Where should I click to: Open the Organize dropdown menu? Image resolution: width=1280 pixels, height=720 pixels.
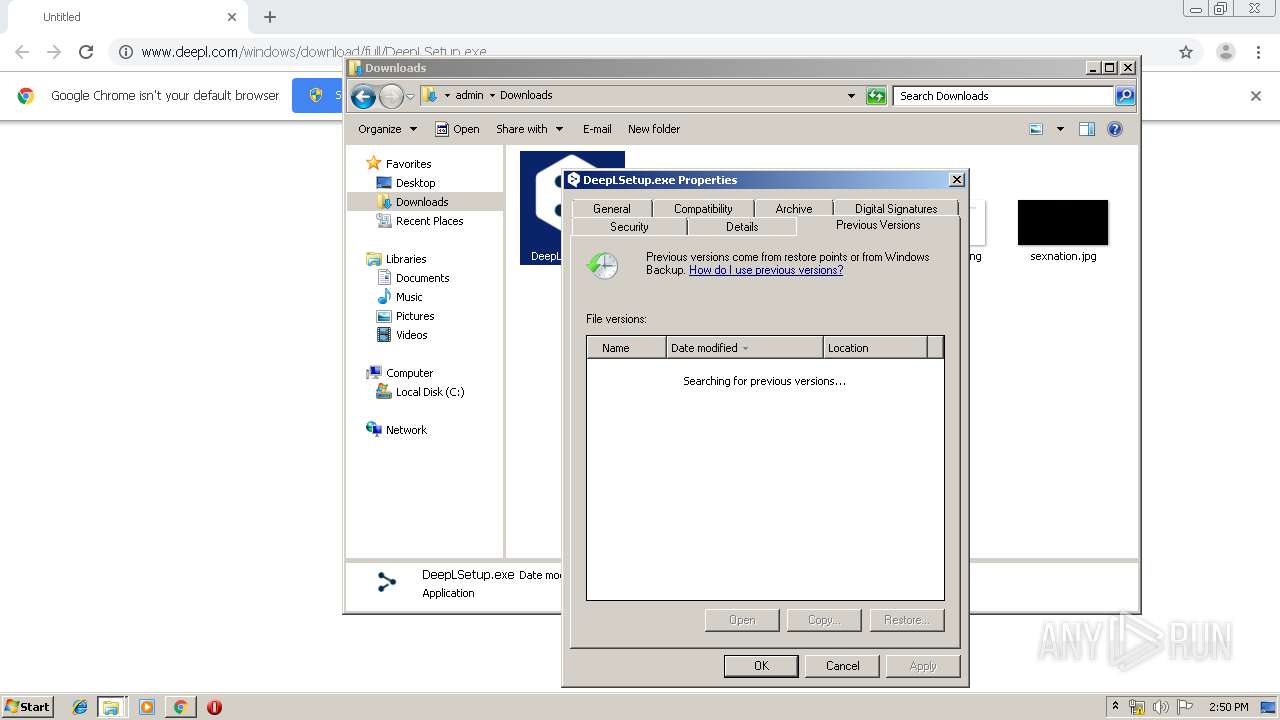click(387, 129)
